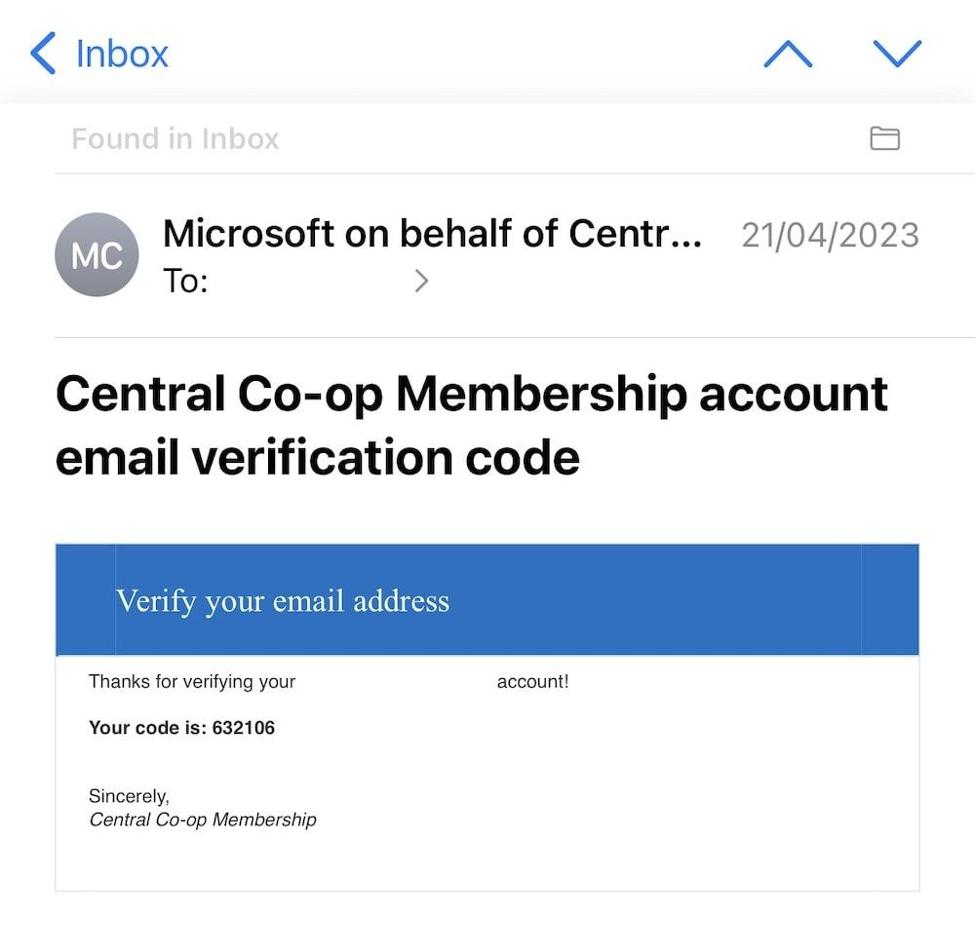The image size is (977, 952).
Task: Tap the blue header's right edge strip
Action: tap(890, 600)
